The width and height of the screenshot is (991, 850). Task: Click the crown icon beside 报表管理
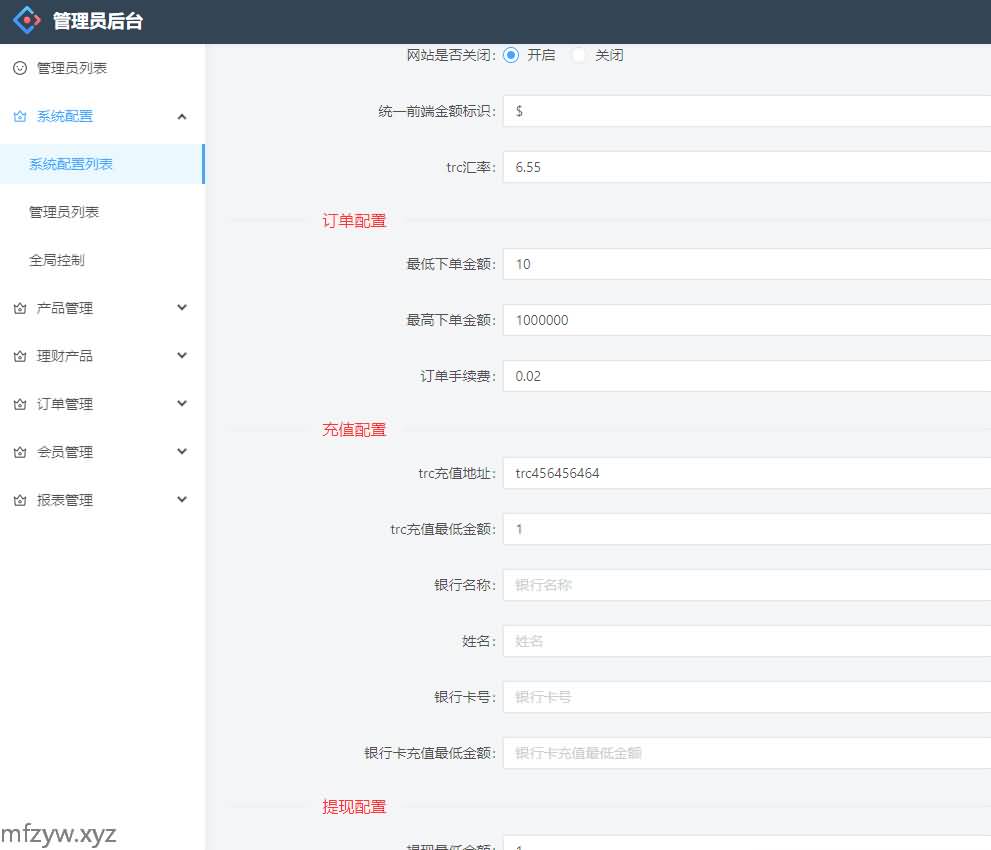click(19, 500)
